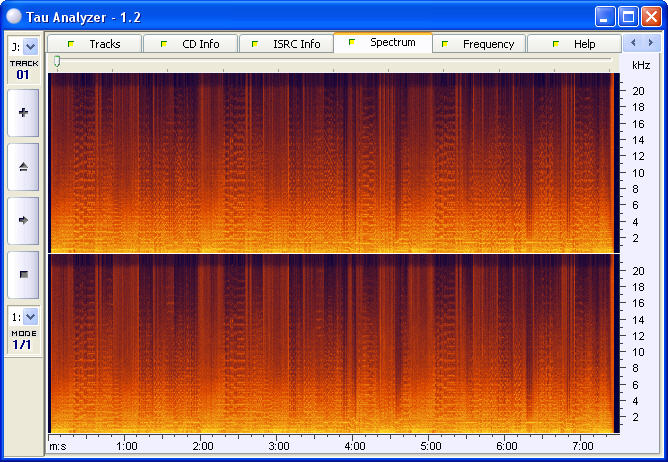Open the J: drive dropdown

click(x=30, y=46)
